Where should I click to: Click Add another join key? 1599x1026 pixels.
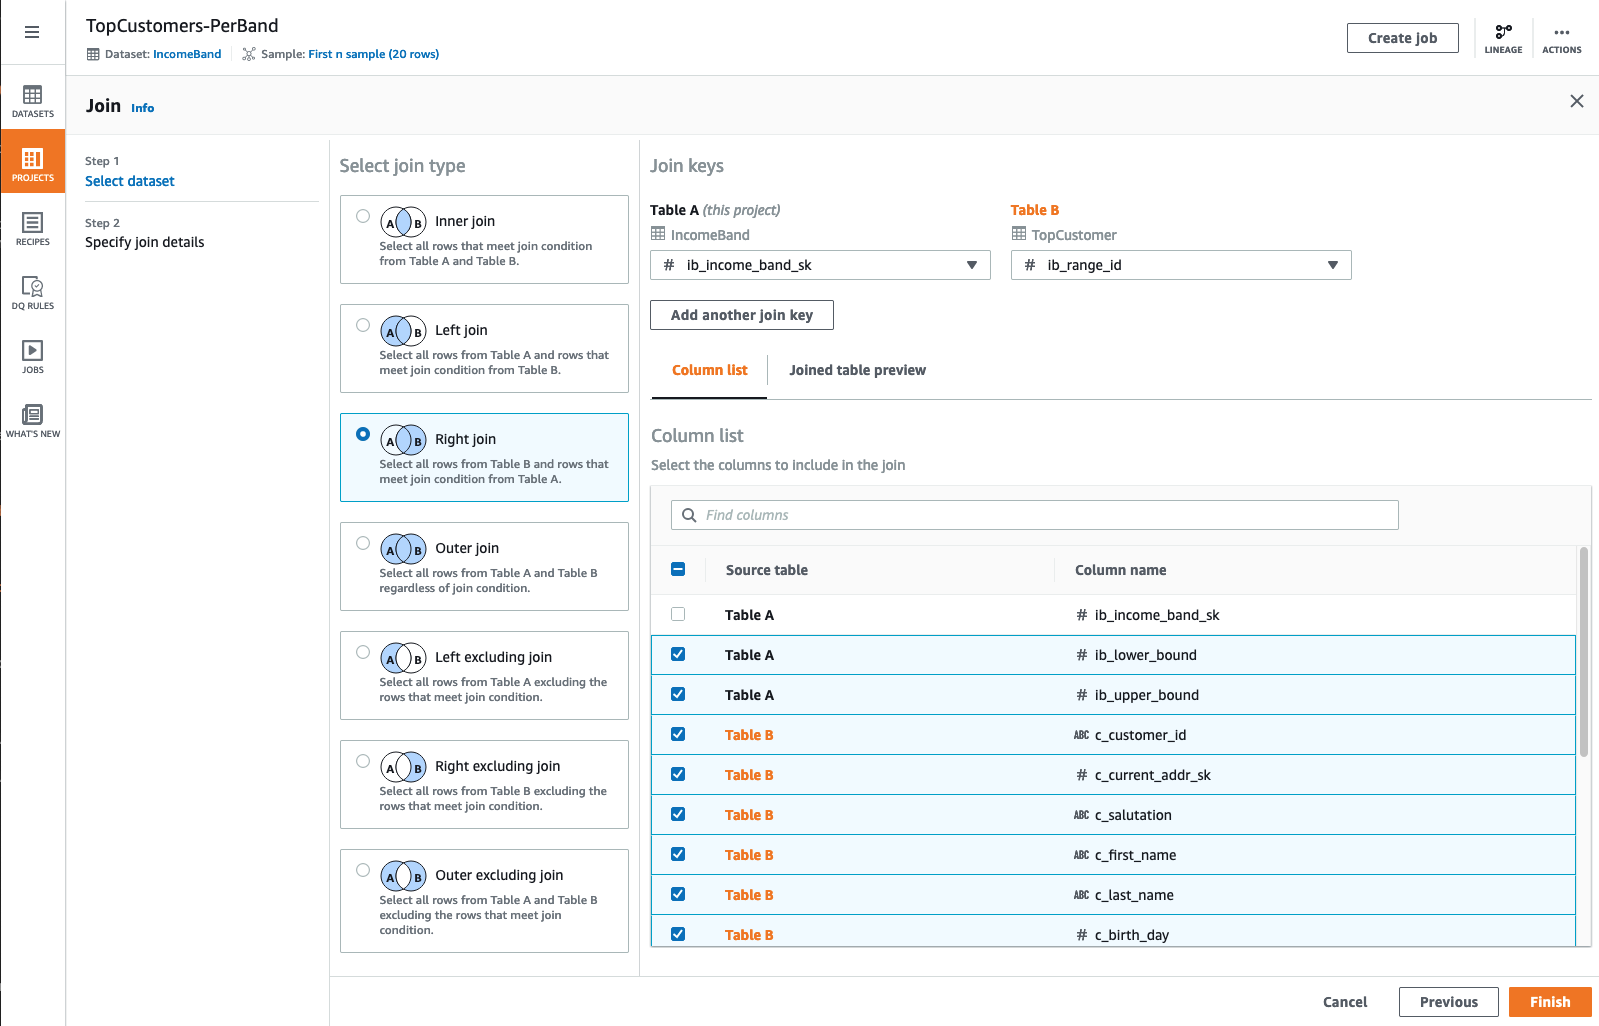click(x=741, y=315)
